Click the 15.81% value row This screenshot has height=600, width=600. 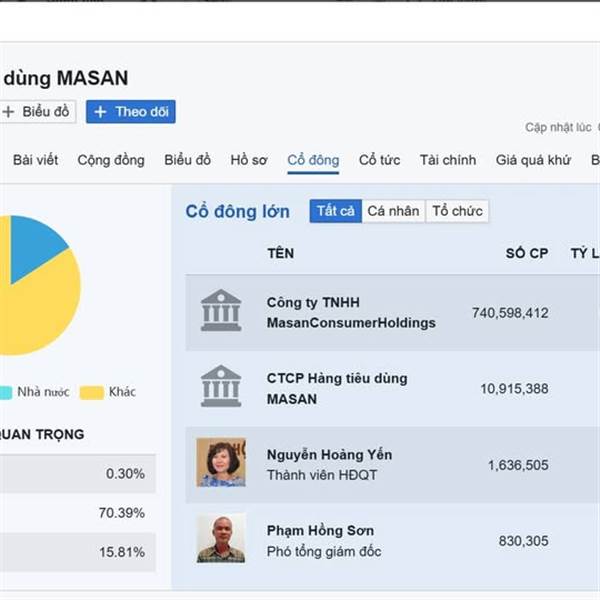[x=78, y=552]
